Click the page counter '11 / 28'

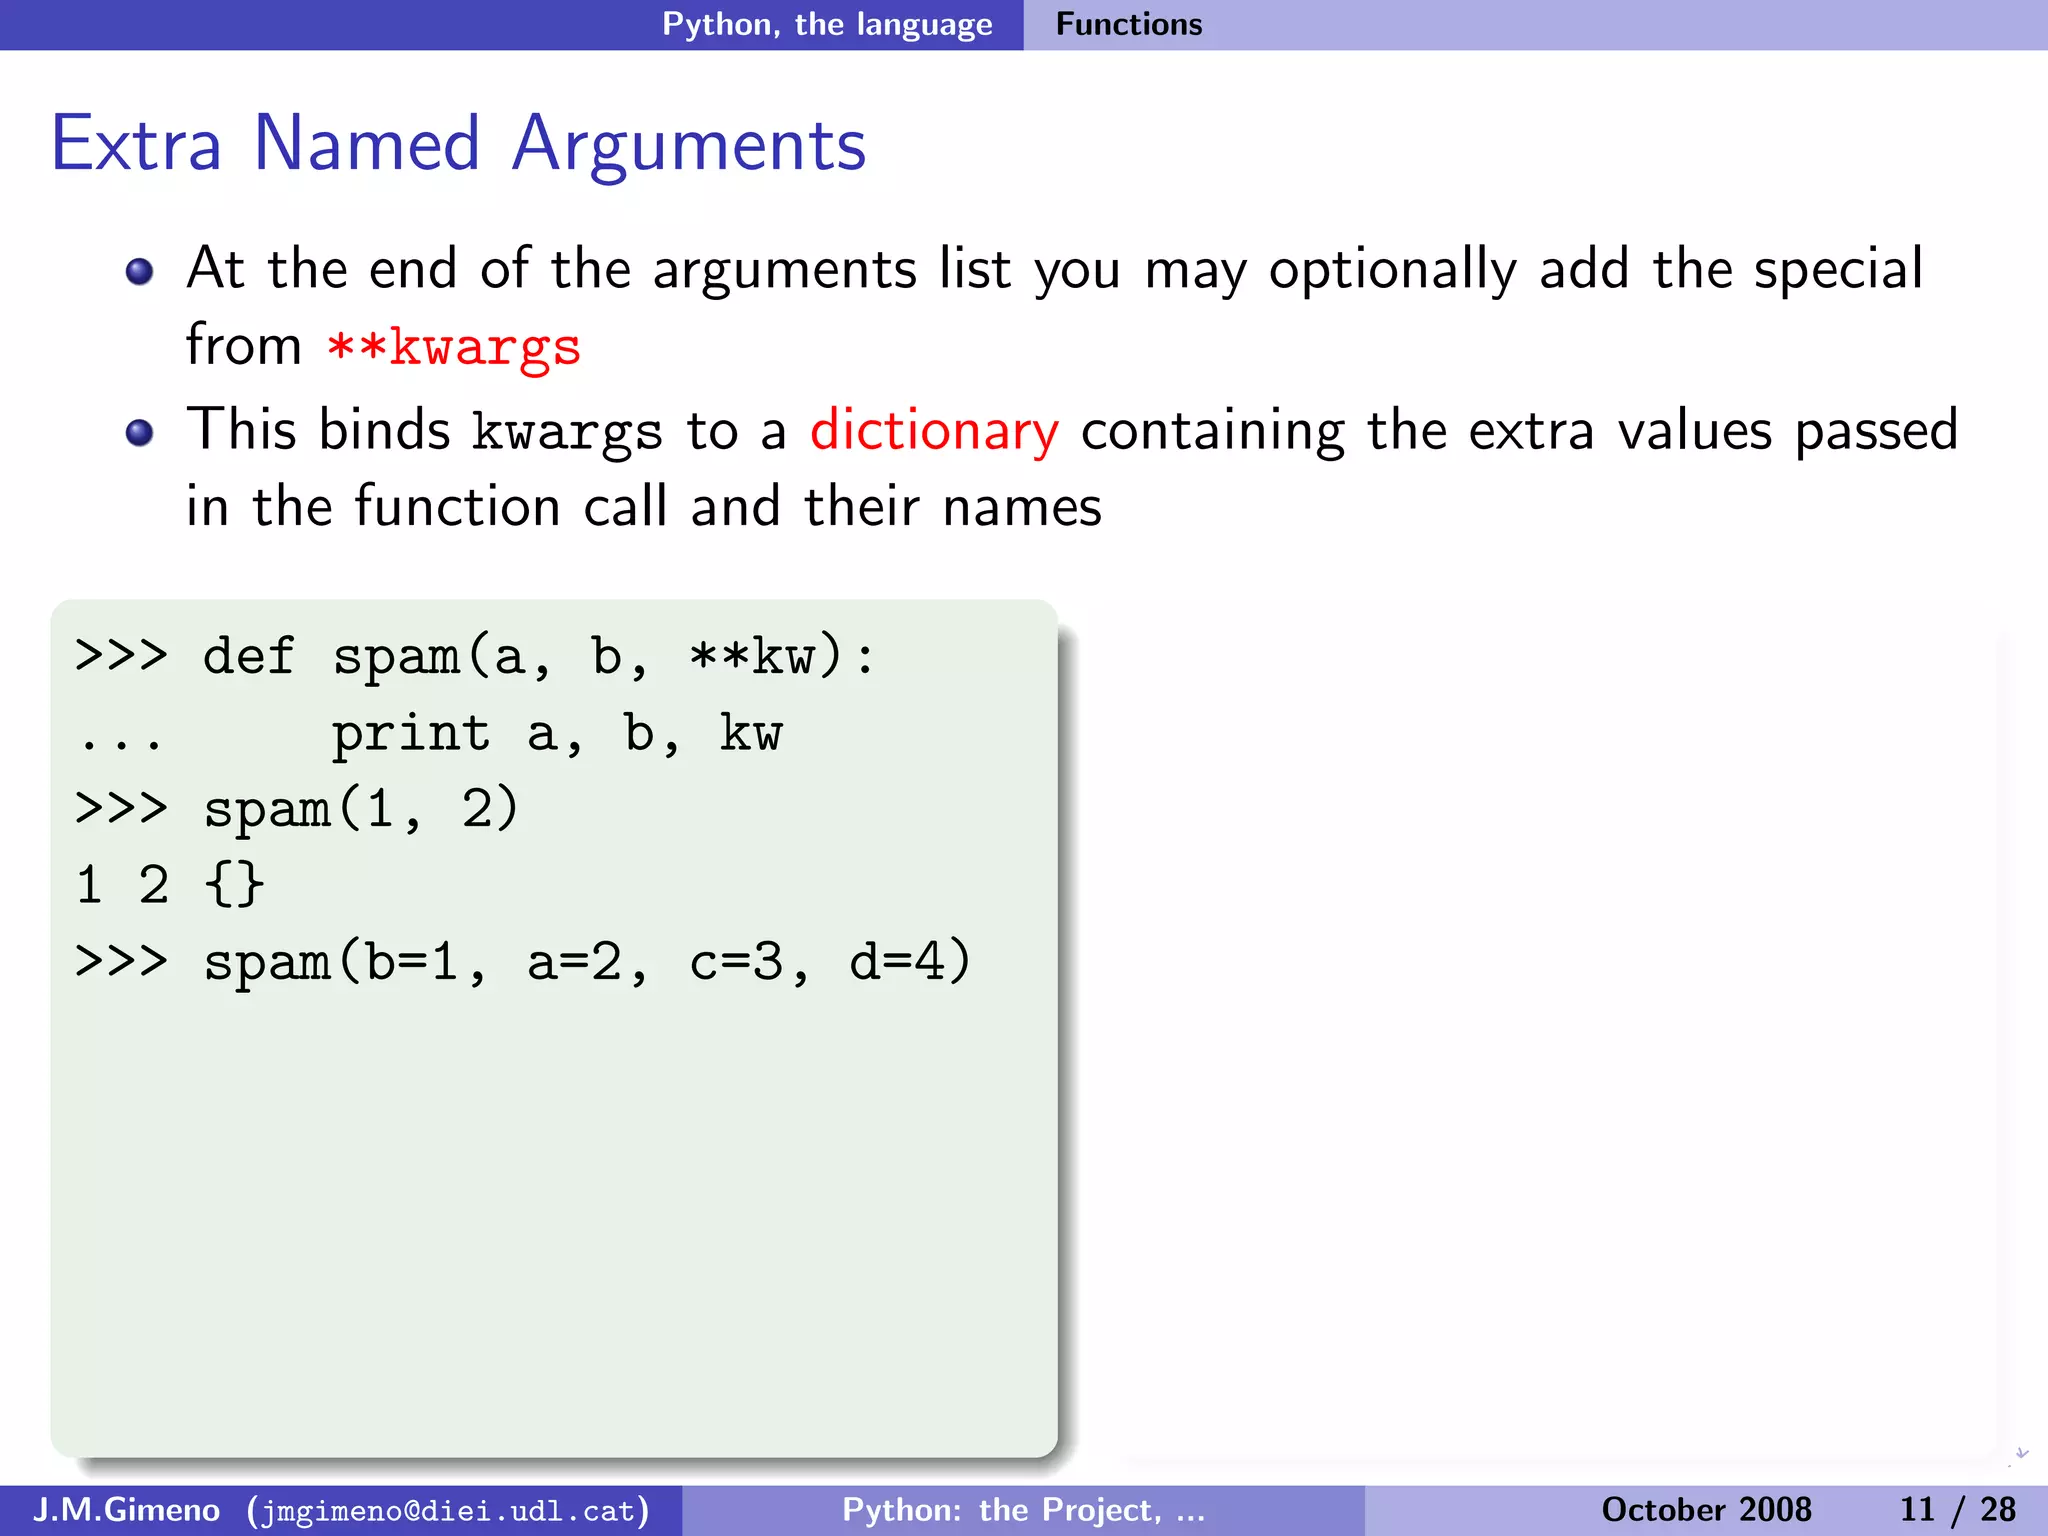pos(1957,1510)
